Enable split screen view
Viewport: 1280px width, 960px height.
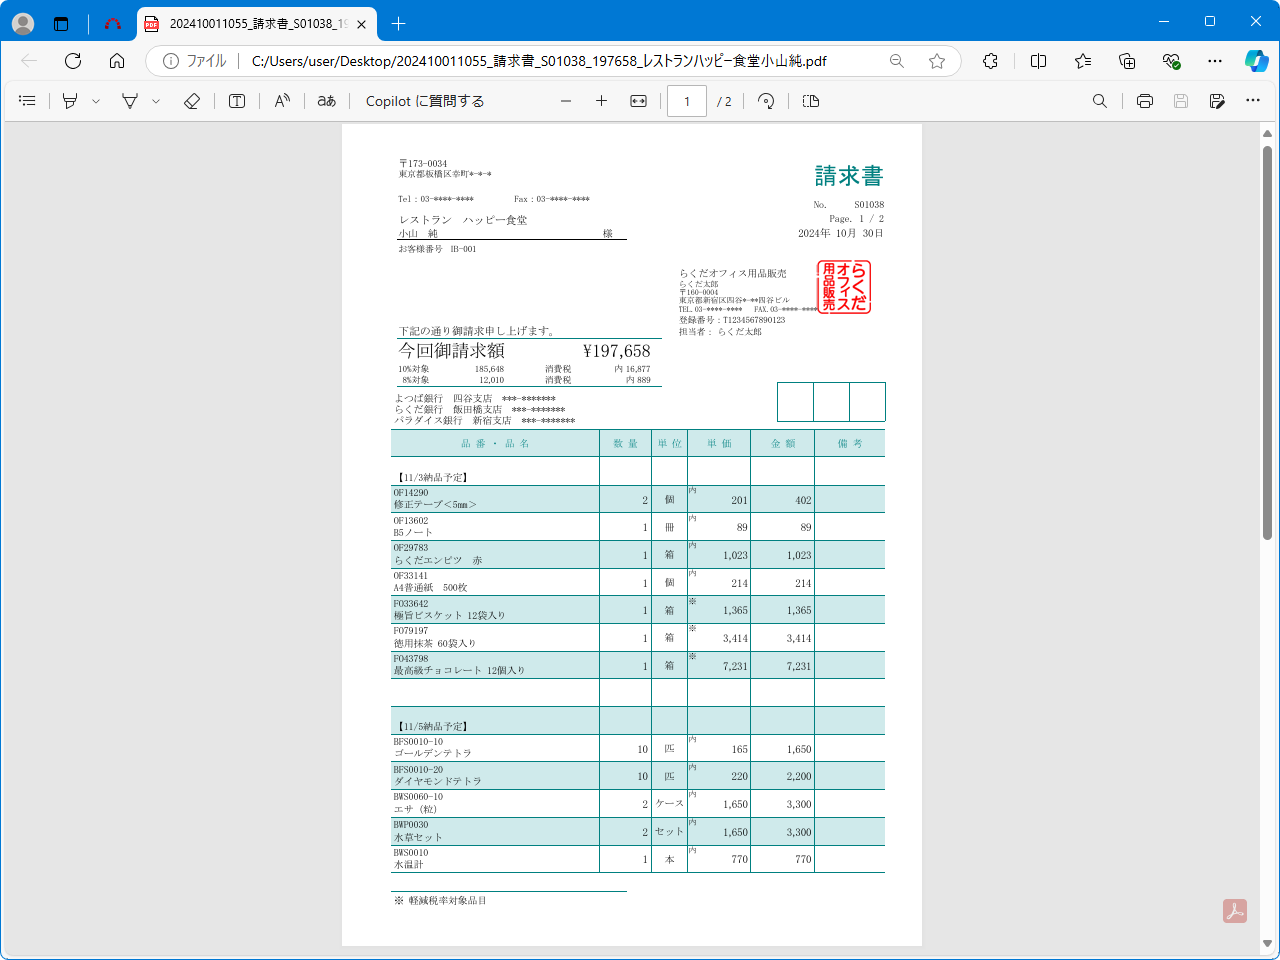coord(1038,61)
